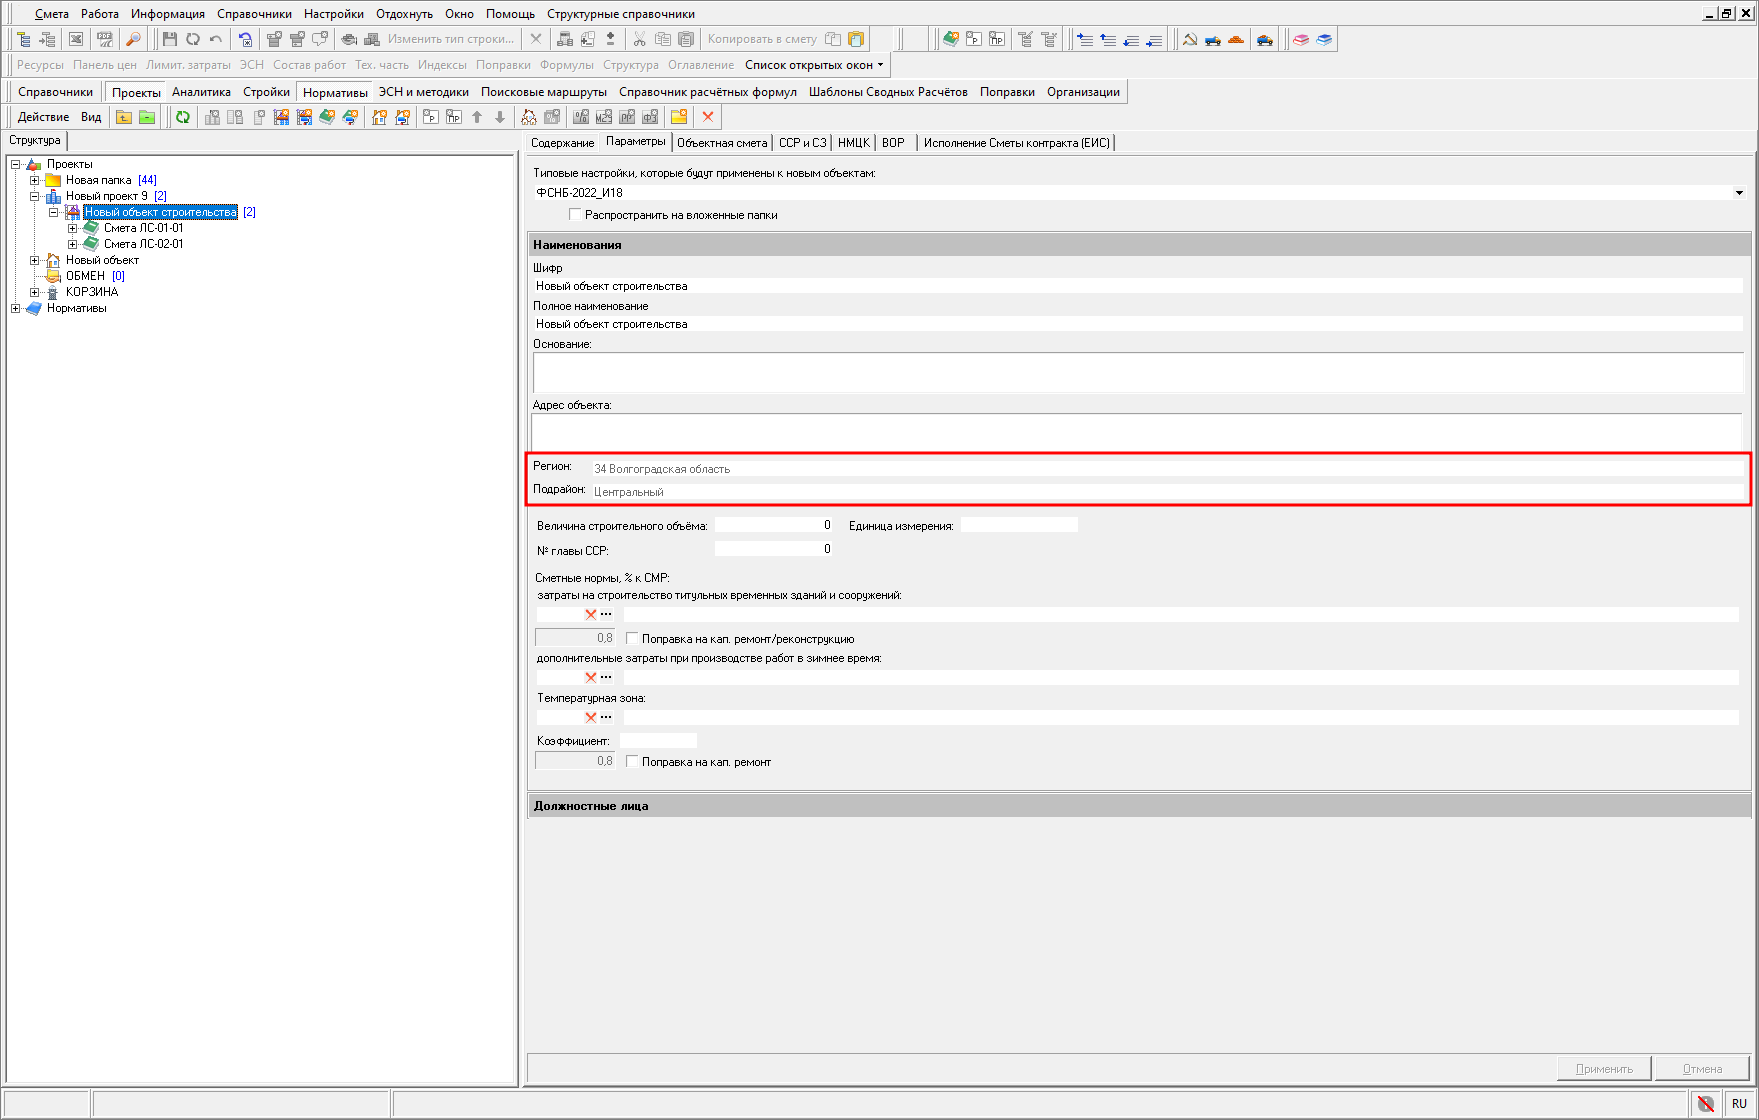
Task: Click the PDF export icon
Action: point(104,39)
